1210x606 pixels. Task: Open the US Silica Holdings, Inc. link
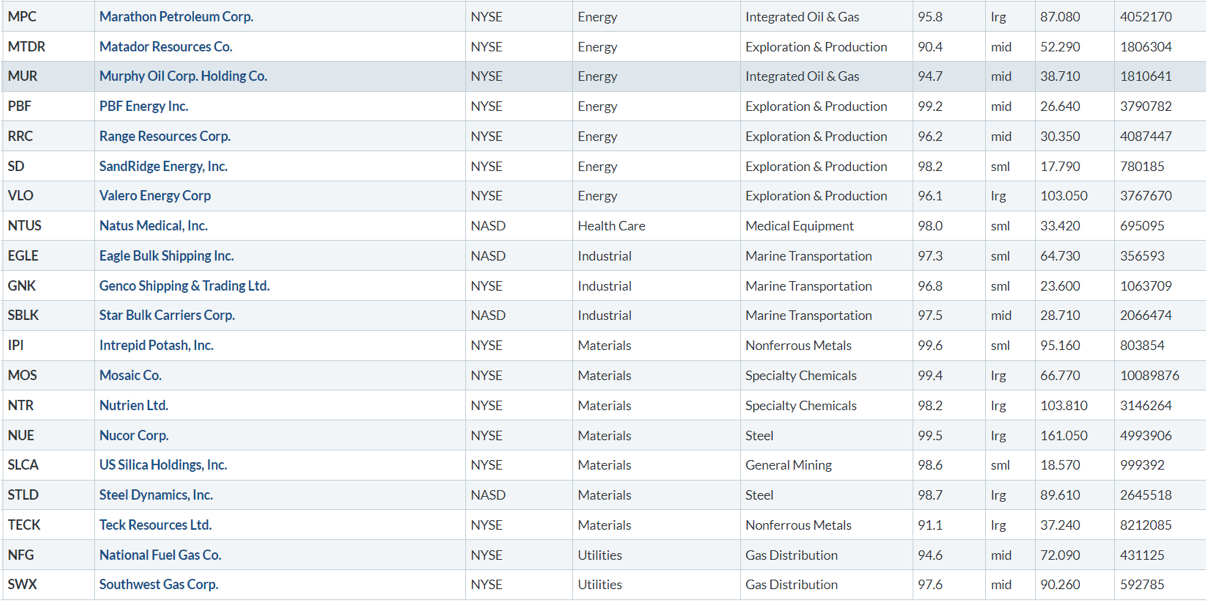tap(163, 465)
